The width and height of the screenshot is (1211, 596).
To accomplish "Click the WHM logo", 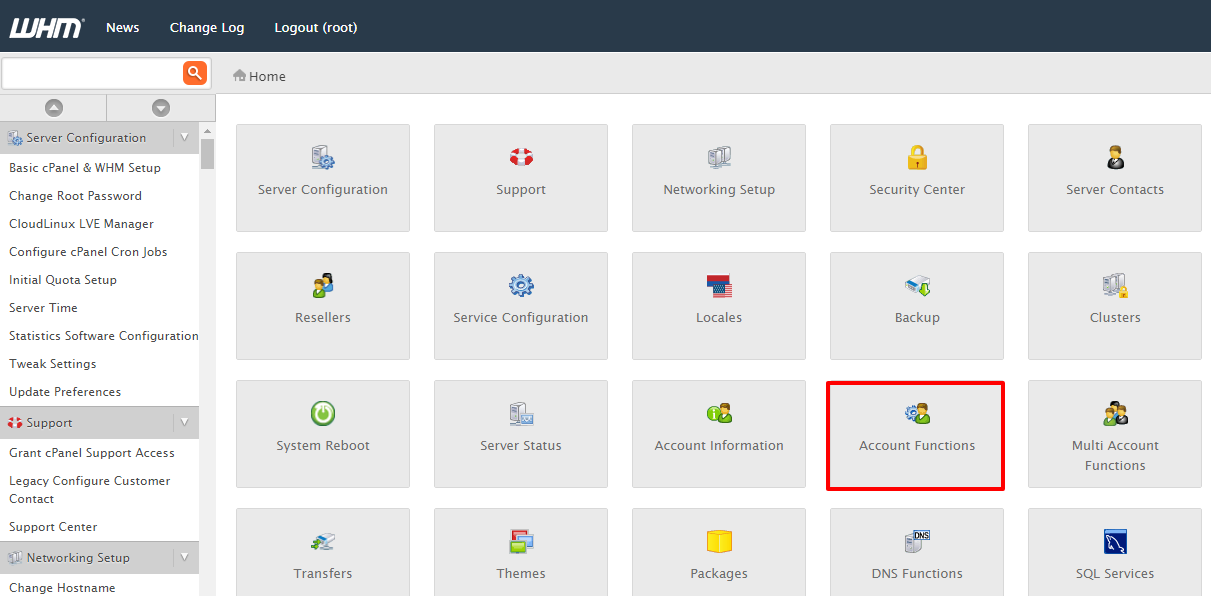I will tap(46, 27).
